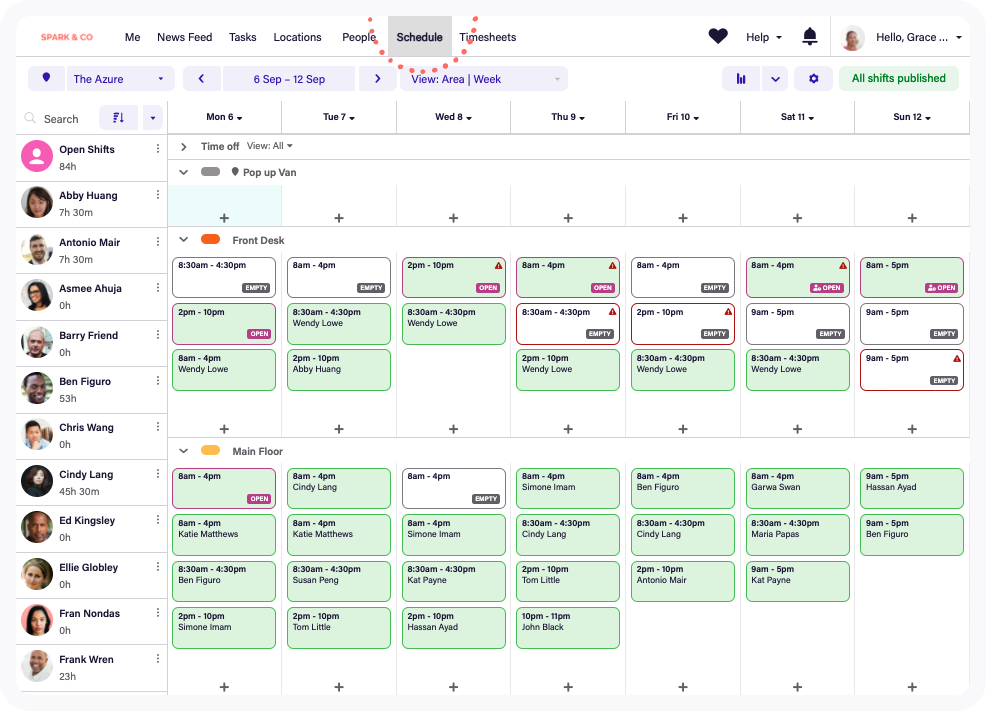Add shift to Main Floor on Sunday

[x=912, y=687]
